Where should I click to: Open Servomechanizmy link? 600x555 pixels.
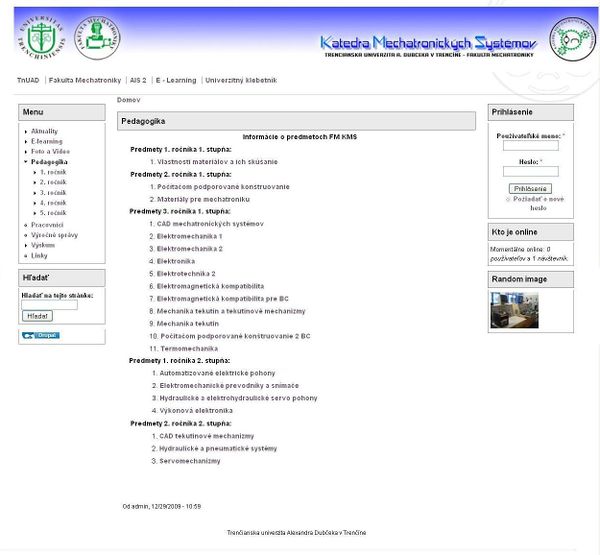click(x=190, y=461)
